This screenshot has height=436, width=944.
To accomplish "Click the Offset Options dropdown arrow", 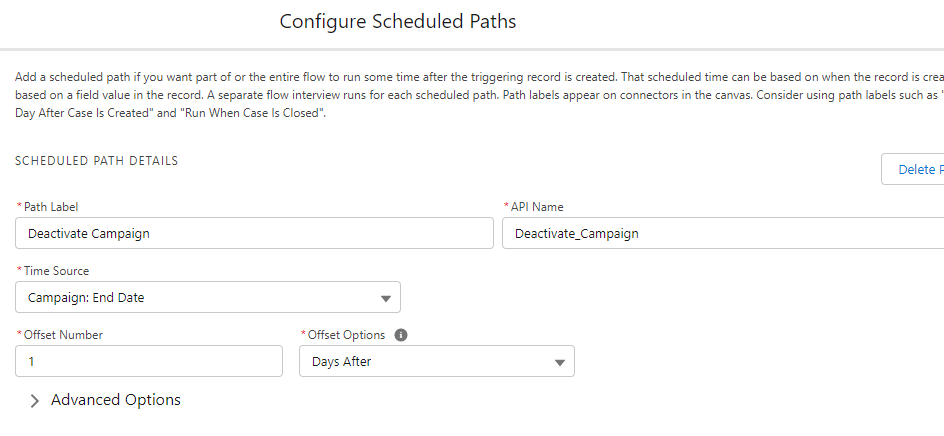I will [x=560, y=362].
